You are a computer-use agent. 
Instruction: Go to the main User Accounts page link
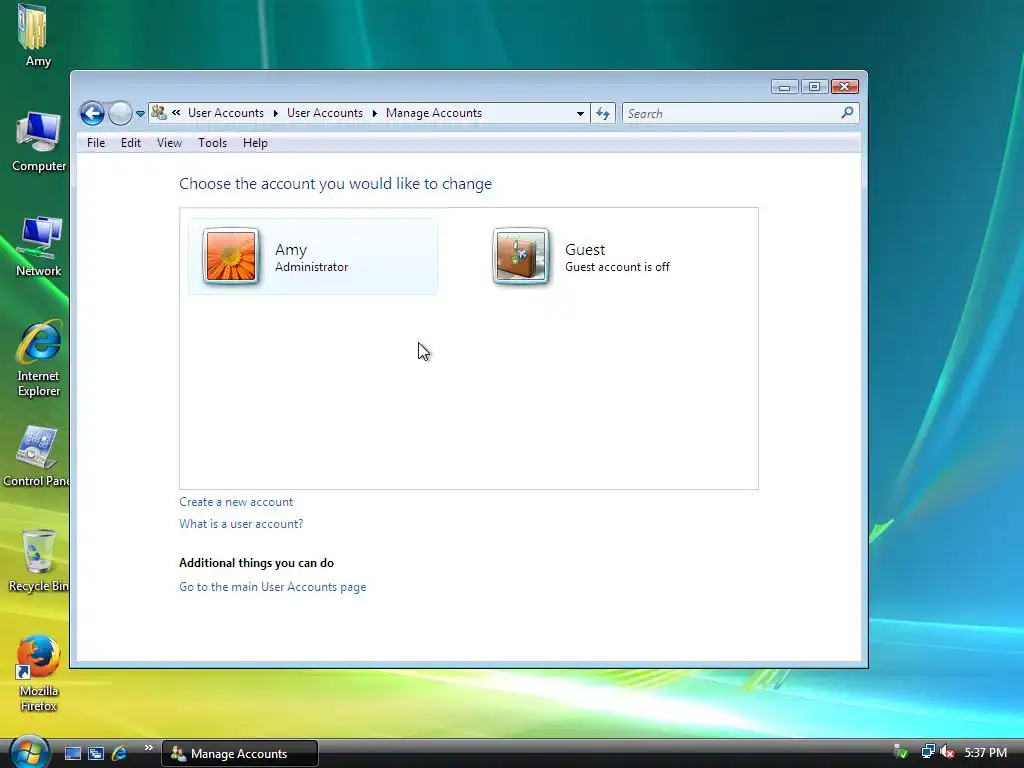point(272,587)
